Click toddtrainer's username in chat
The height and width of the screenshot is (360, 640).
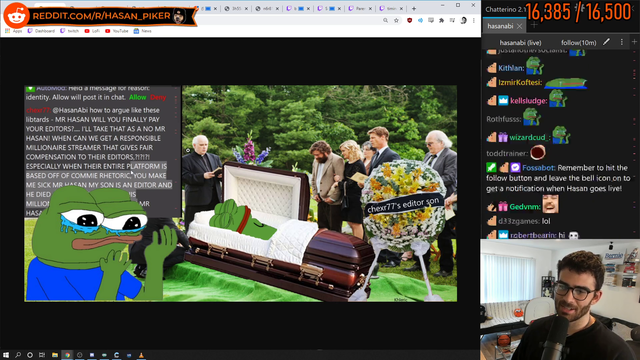coord(507,153)
